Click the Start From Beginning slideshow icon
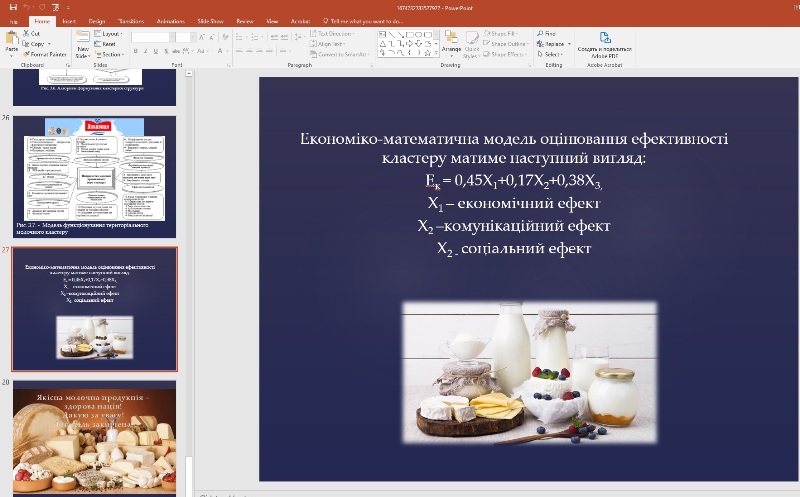Viewport: 800px width, 497px height. click(x=55, y=7)
